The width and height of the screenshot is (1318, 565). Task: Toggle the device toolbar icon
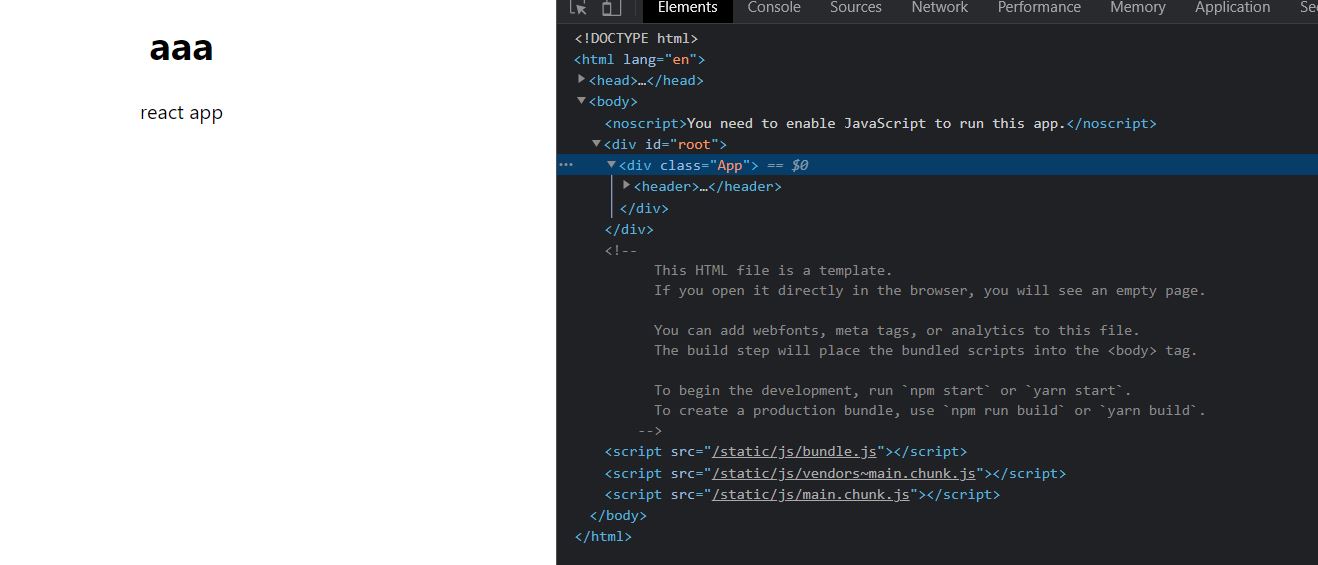pyautogui.click(x=610, y=8)
